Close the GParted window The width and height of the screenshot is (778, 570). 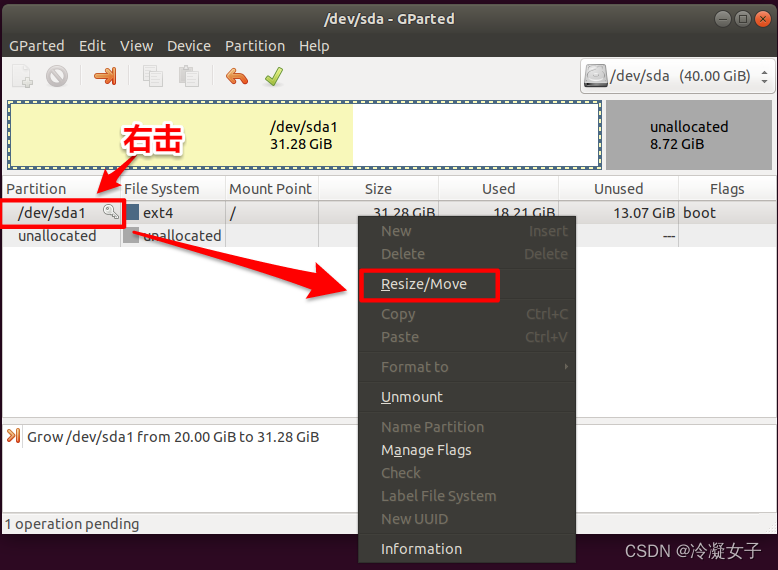763,19
